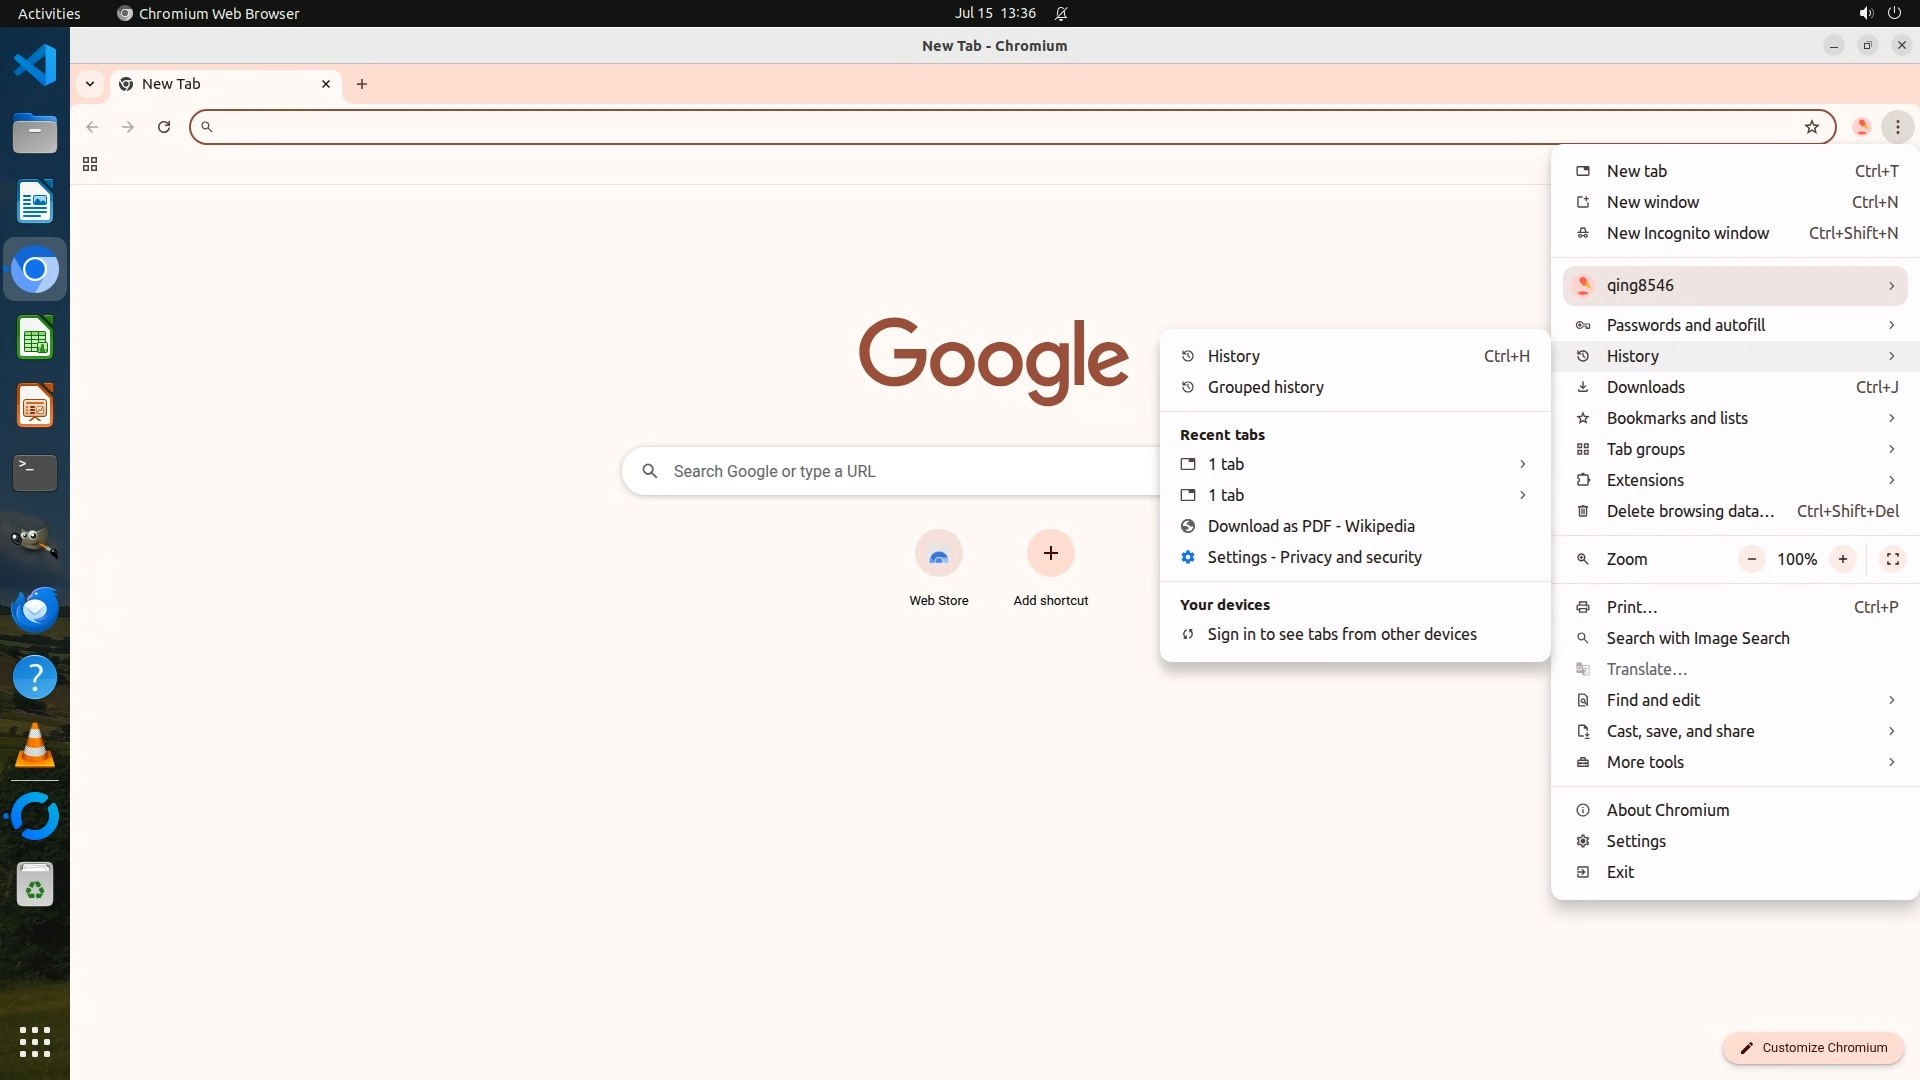Open the Web Store shortcut

coord(938,554)
